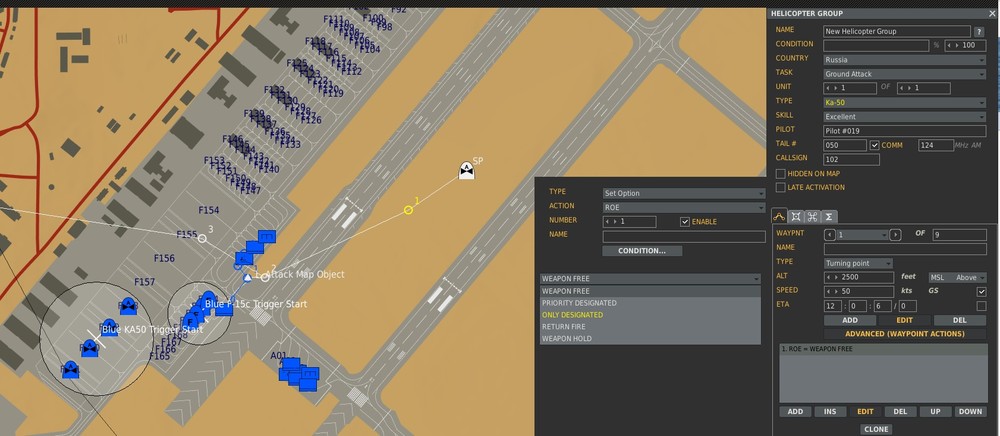Screen dimensions: 1000x436
Task: Click the CALLSIGN field showing 102
Action: pyautogui.click(x=851, y=159)
